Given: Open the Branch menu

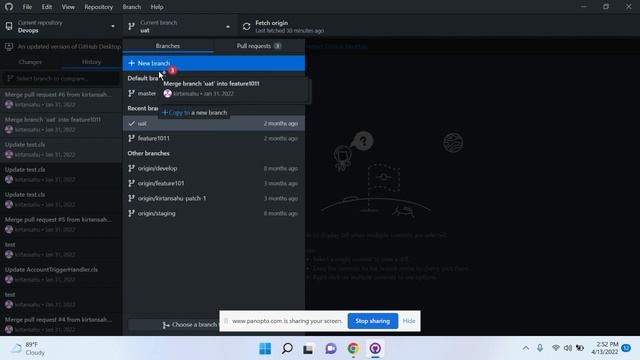Looking at the screenshot, I should [x=131, y=7].
